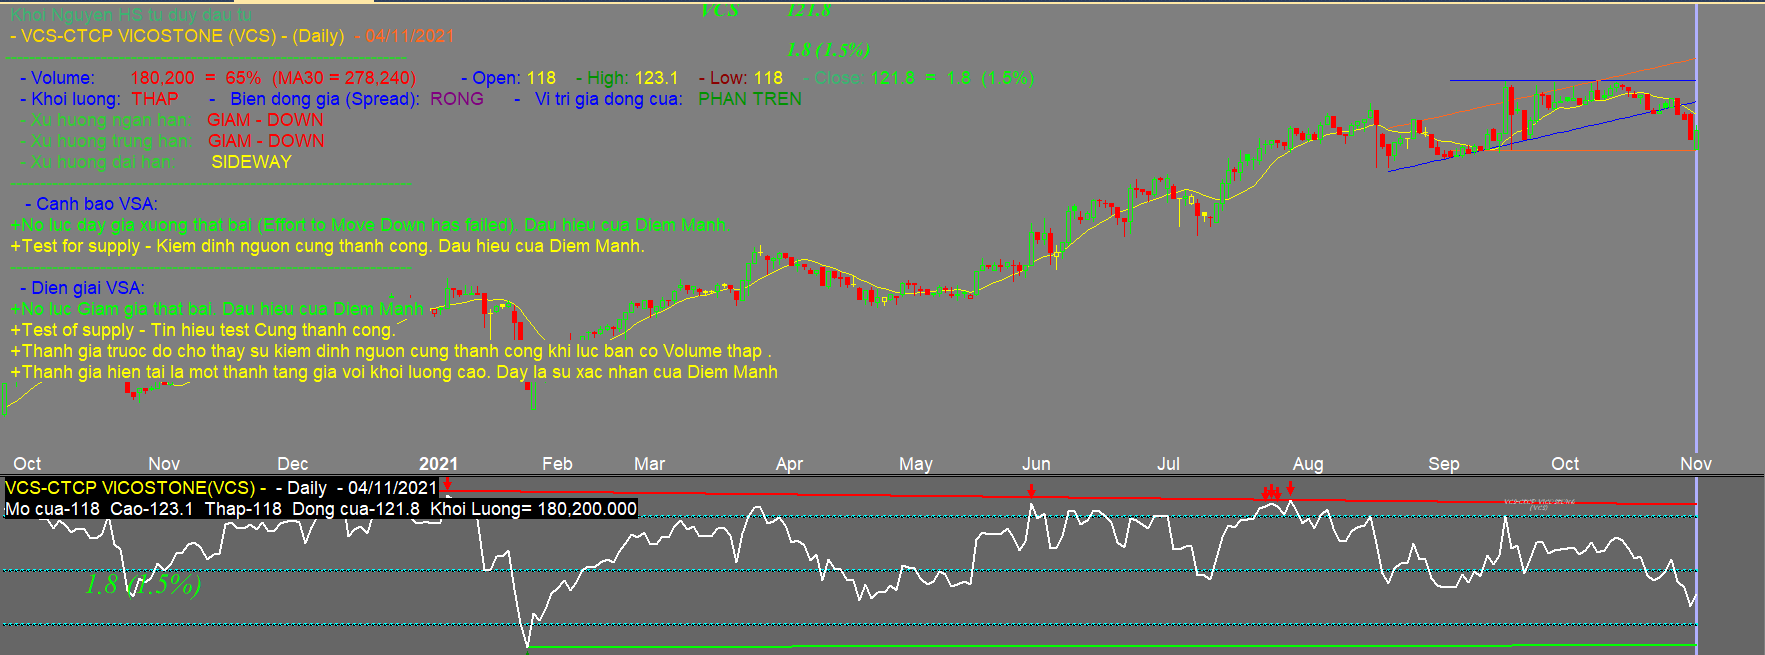The width and height of the screenshot is (1765, 655).
Task: Click the 'Low: 118' reading in the top row
Action: (x=746, y=78)
